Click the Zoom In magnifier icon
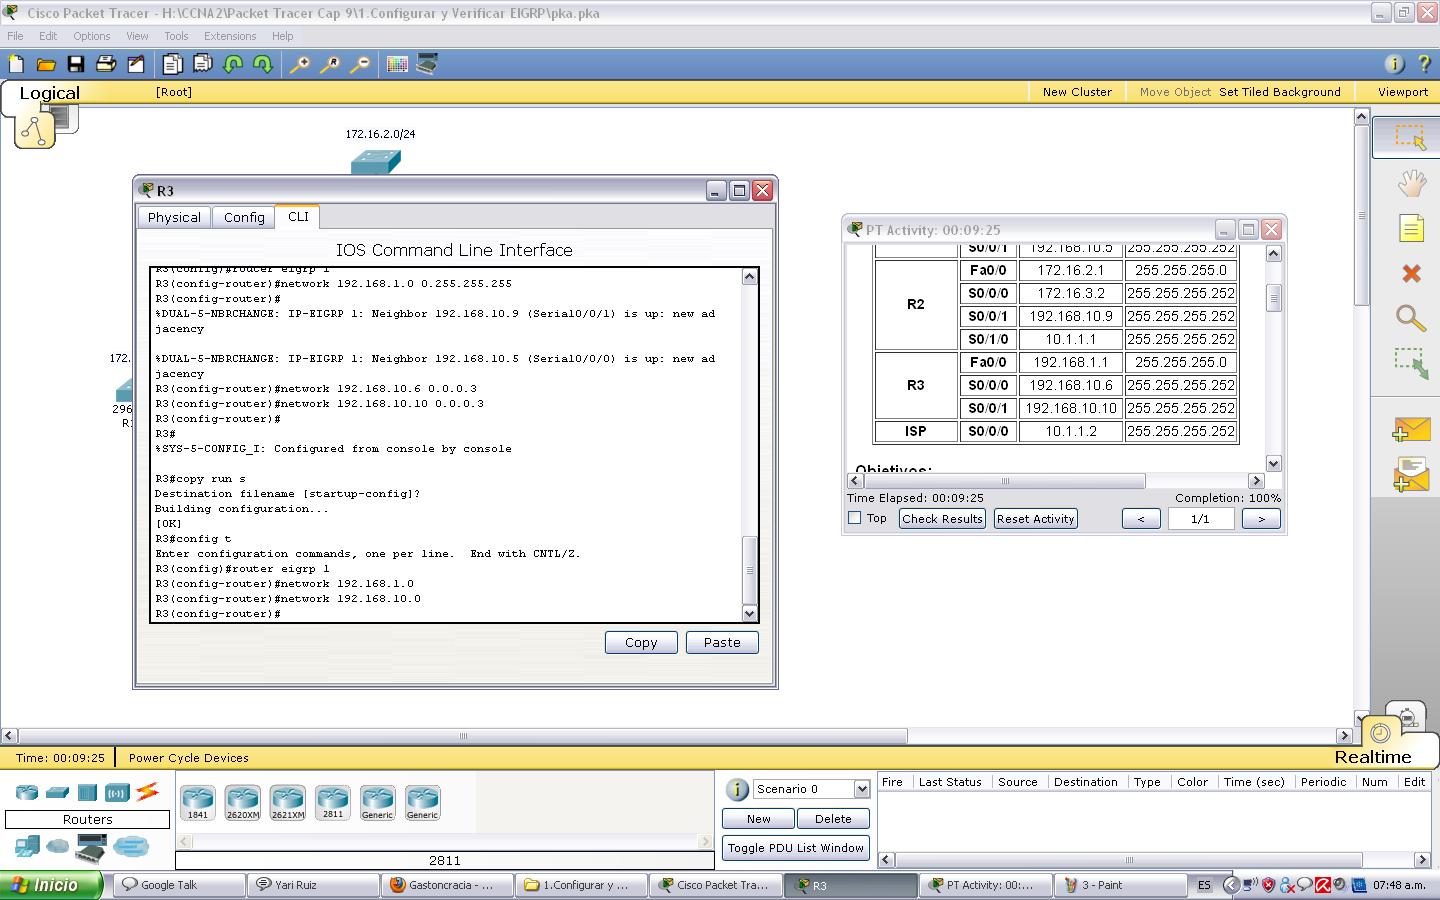Viewport: 1440px width, 900px height. point(300,64)
